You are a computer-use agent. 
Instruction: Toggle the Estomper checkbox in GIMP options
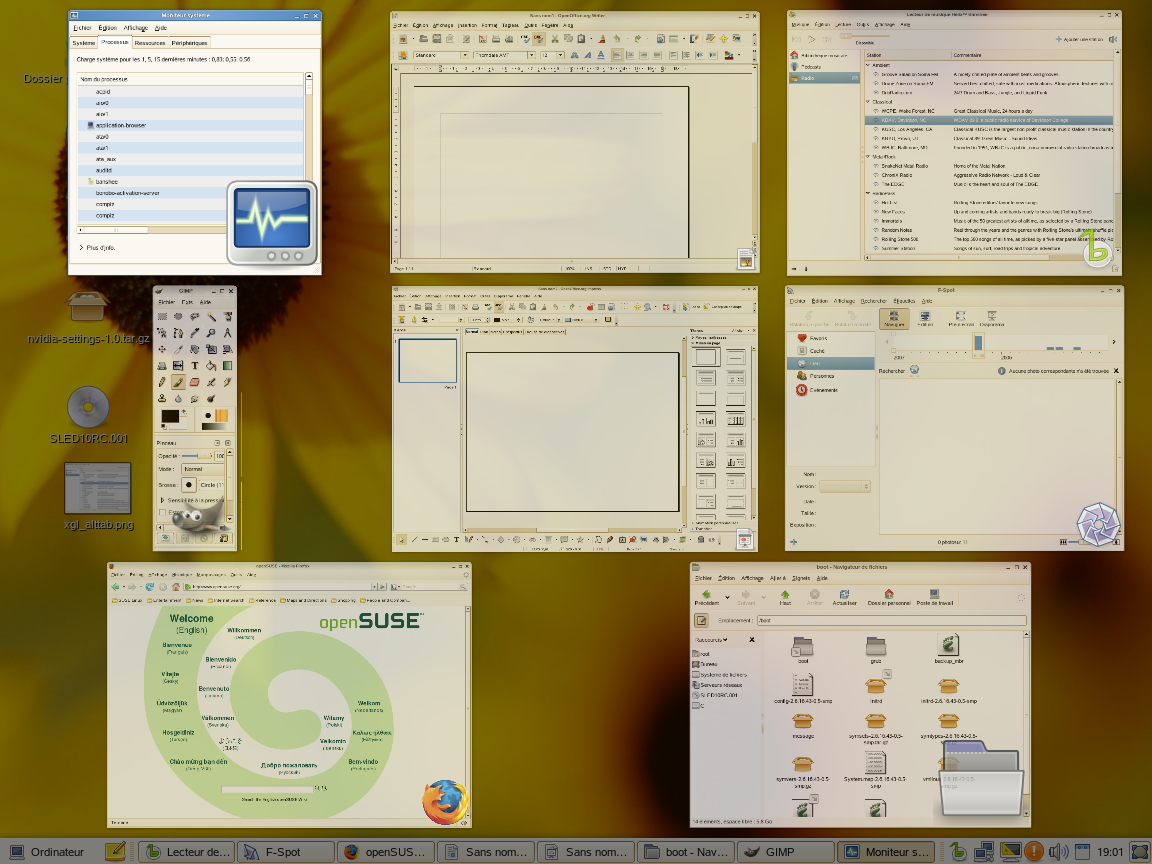(x=162, y=512)
